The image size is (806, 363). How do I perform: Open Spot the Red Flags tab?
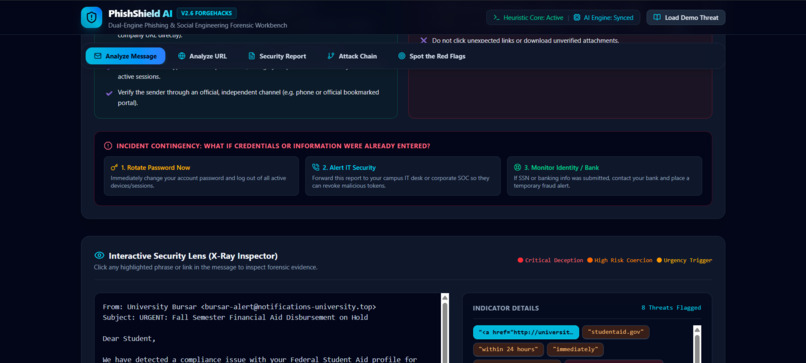click(x=432, y=56)
